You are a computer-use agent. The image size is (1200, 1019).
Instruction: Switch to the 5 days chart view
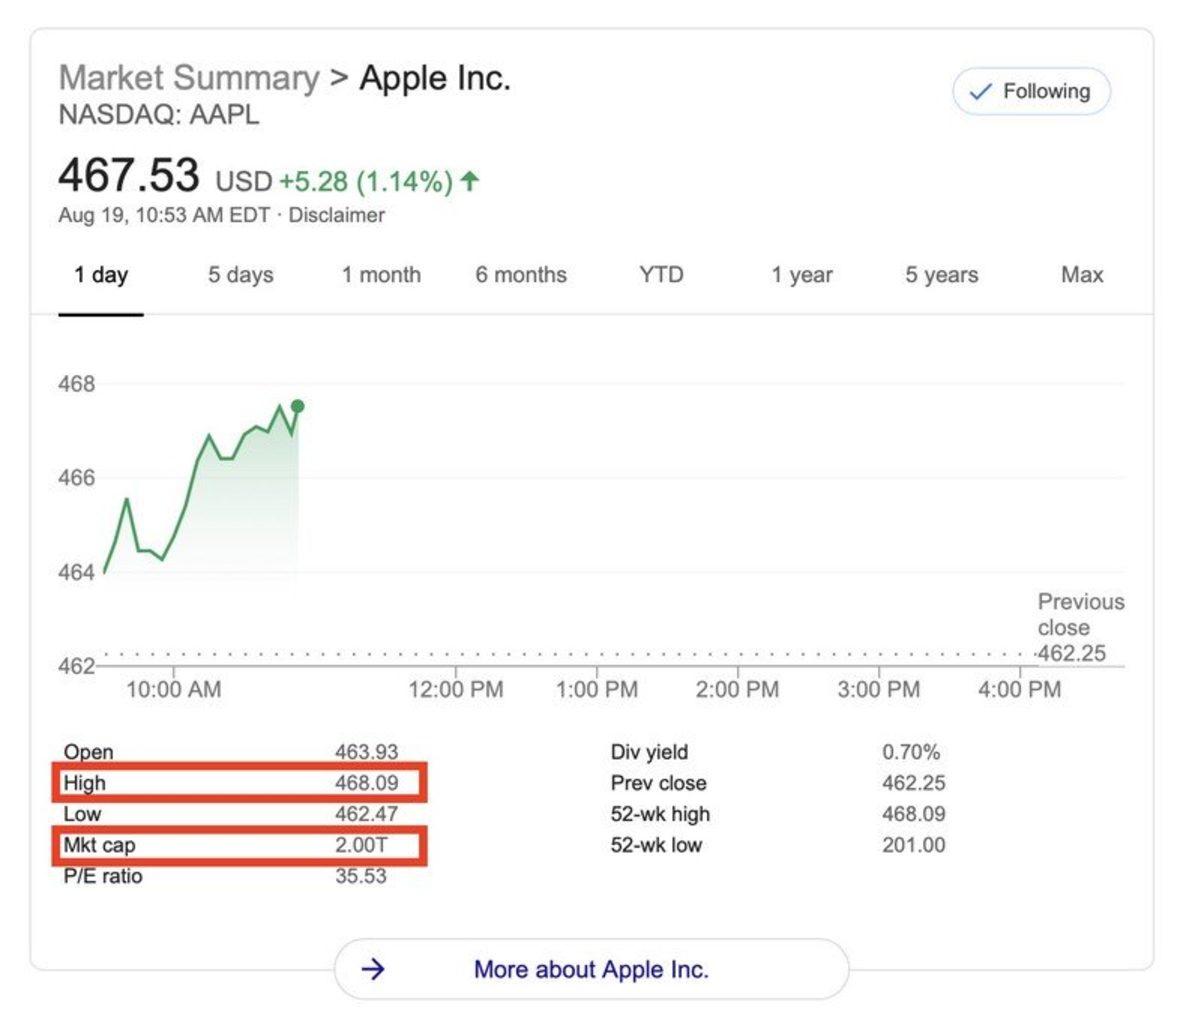pyautogui.click(x=239, y=274)
